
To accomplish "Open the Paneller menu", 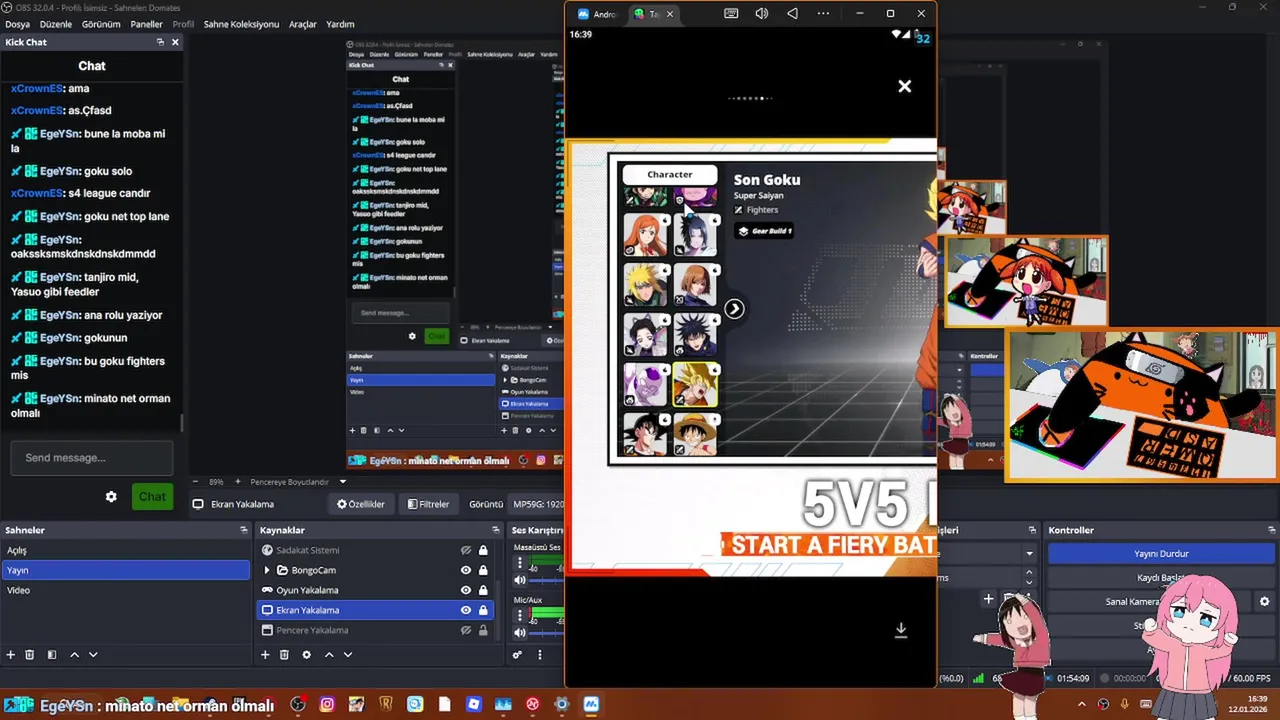I will tap(146, 24).
